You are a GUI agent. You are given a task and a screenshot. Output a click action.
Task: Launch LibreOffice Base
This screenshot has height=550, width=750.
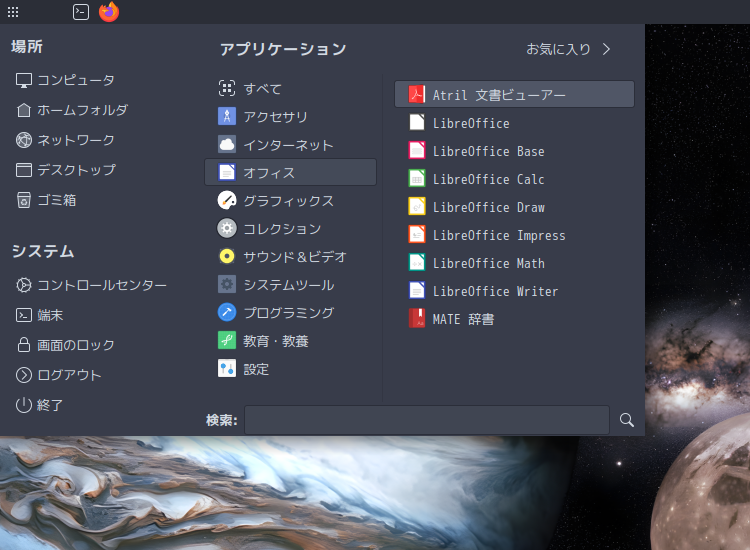pos(514,150)
